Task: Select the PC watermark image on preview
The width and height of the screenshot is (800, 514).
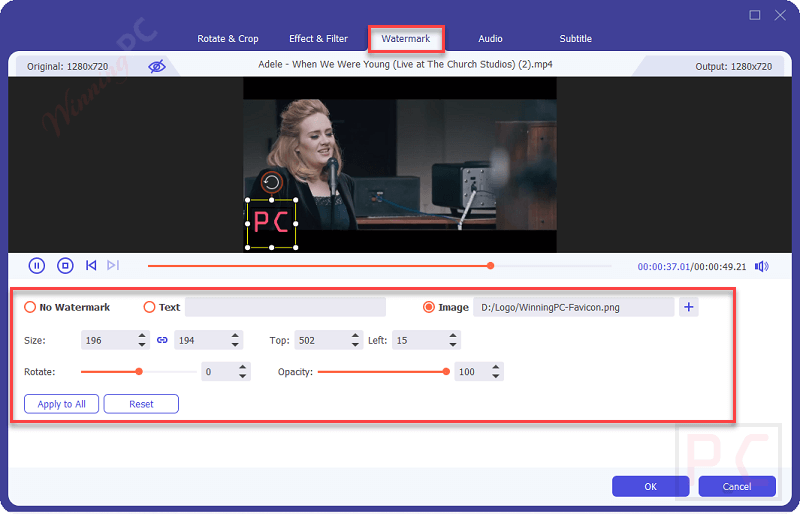Action: (271, 224)
